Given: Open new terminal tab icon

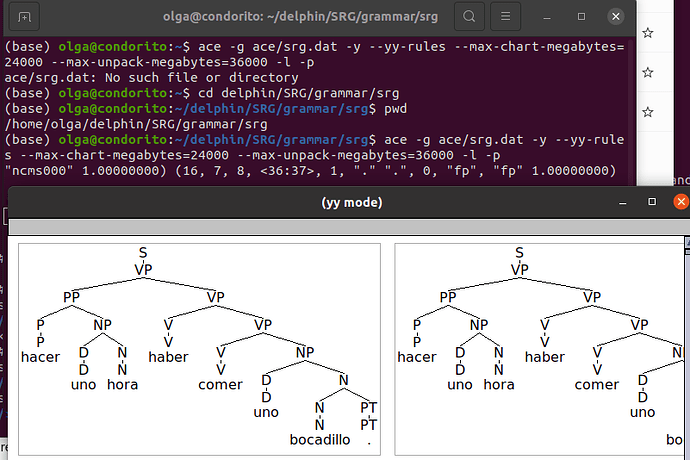Looking at the screenshot, I should pos(24,17).
